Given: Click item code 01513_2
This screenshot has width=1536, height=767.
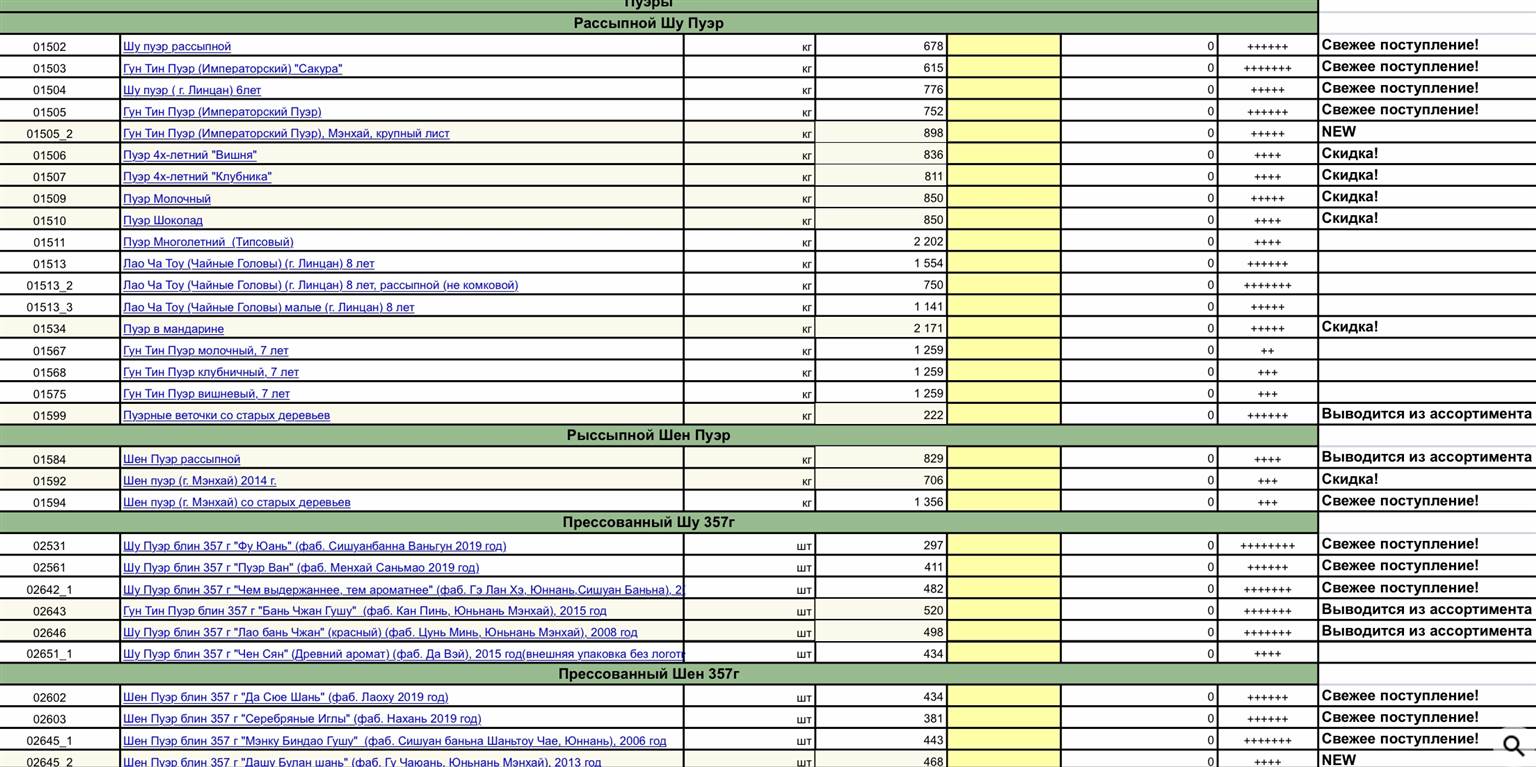Looking at the screenshot, I should click(50, 286).
